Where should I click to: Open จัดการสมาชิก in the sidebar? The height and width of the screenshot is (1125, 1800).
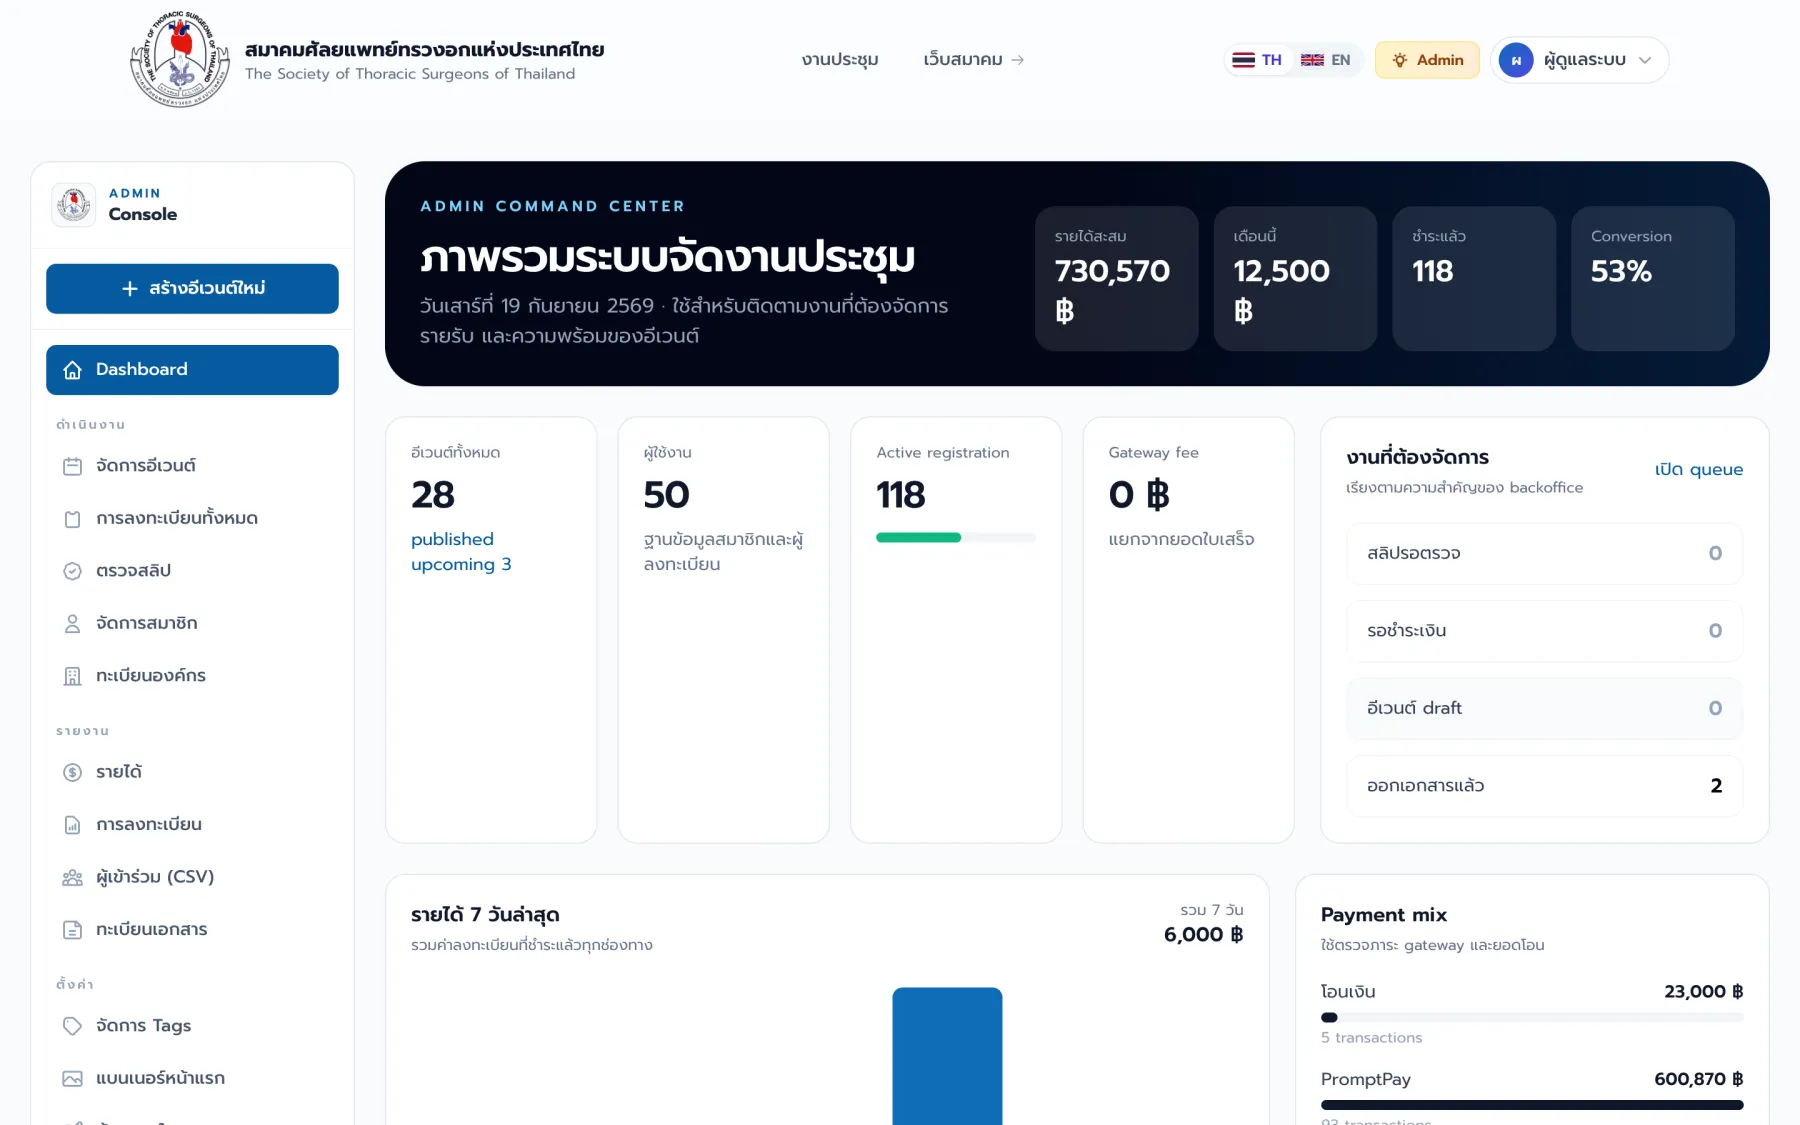[192, 624]
